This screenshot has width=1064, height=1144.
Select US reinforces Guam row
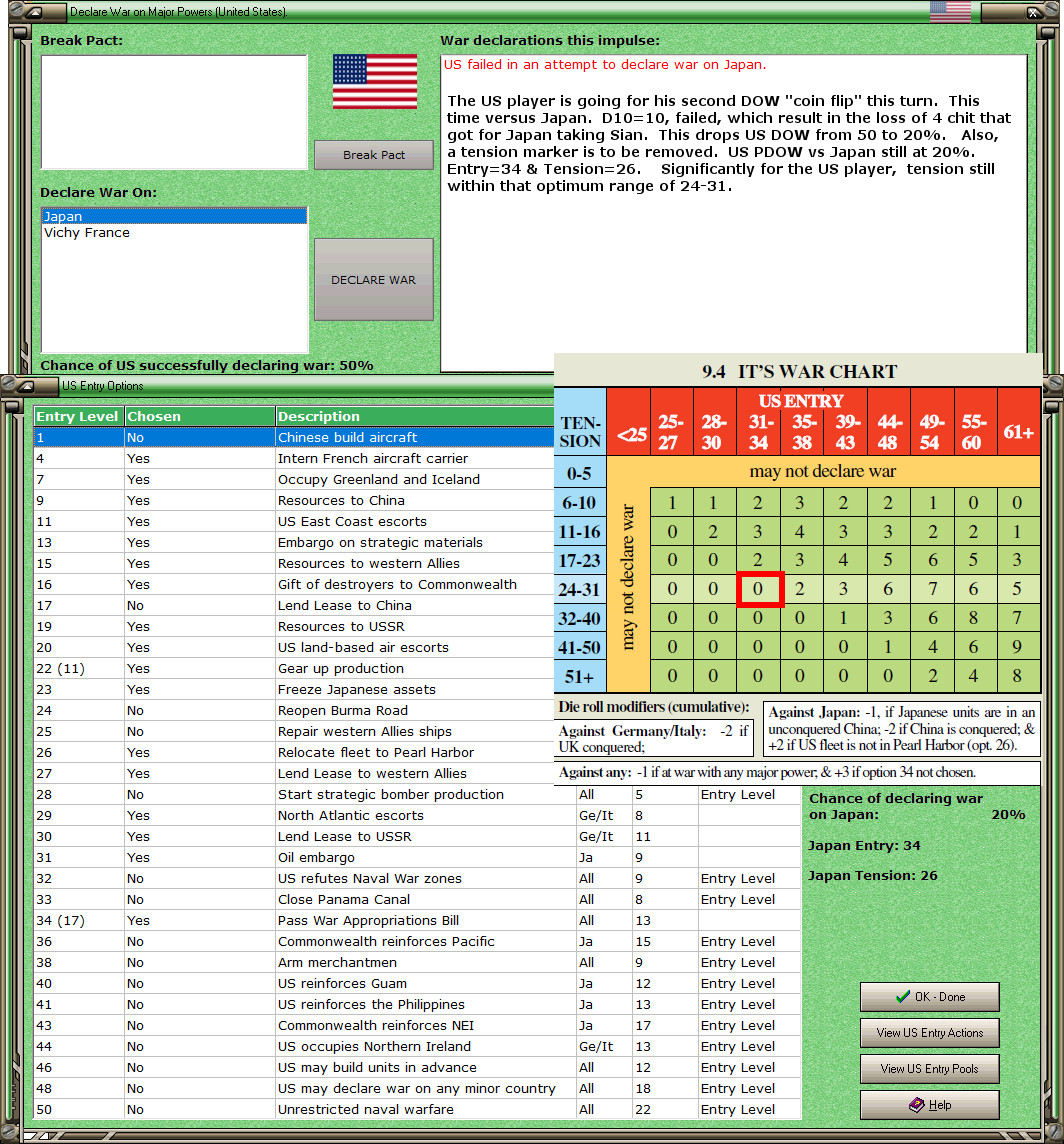click(417, 983)
